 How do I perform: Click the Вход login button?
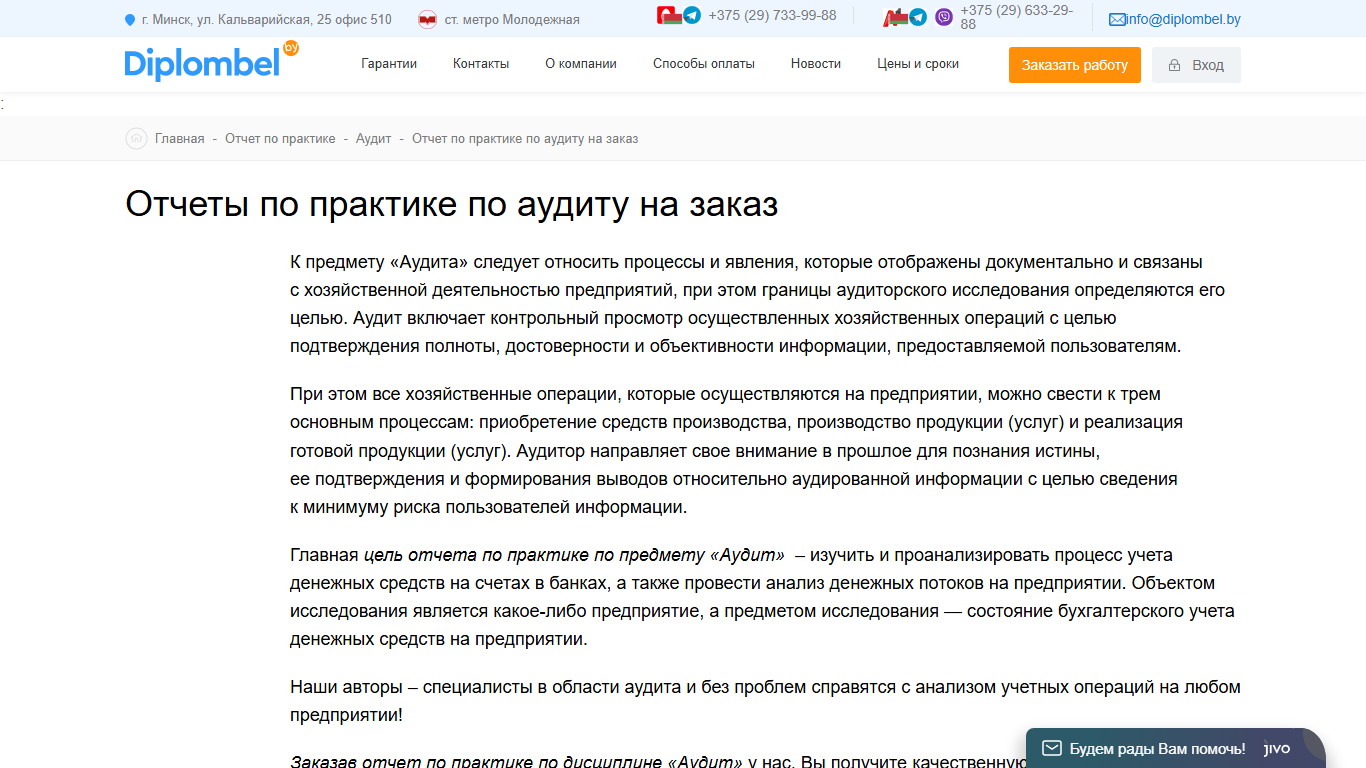[1196, 65]
